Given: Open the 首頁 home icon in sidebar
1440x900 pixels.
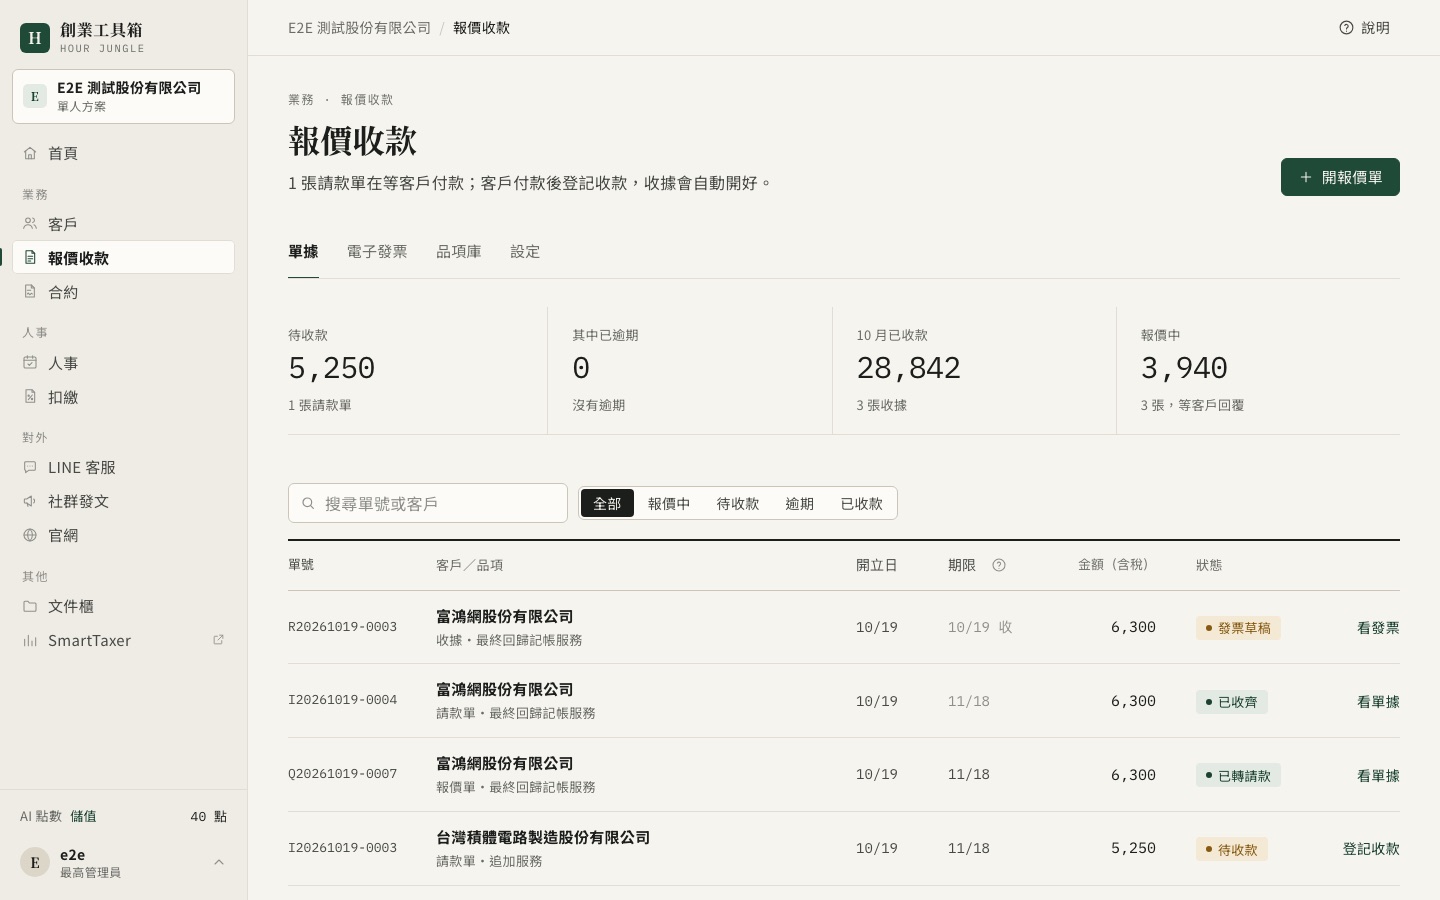Looking at the screenshot, I should [30, 153].
